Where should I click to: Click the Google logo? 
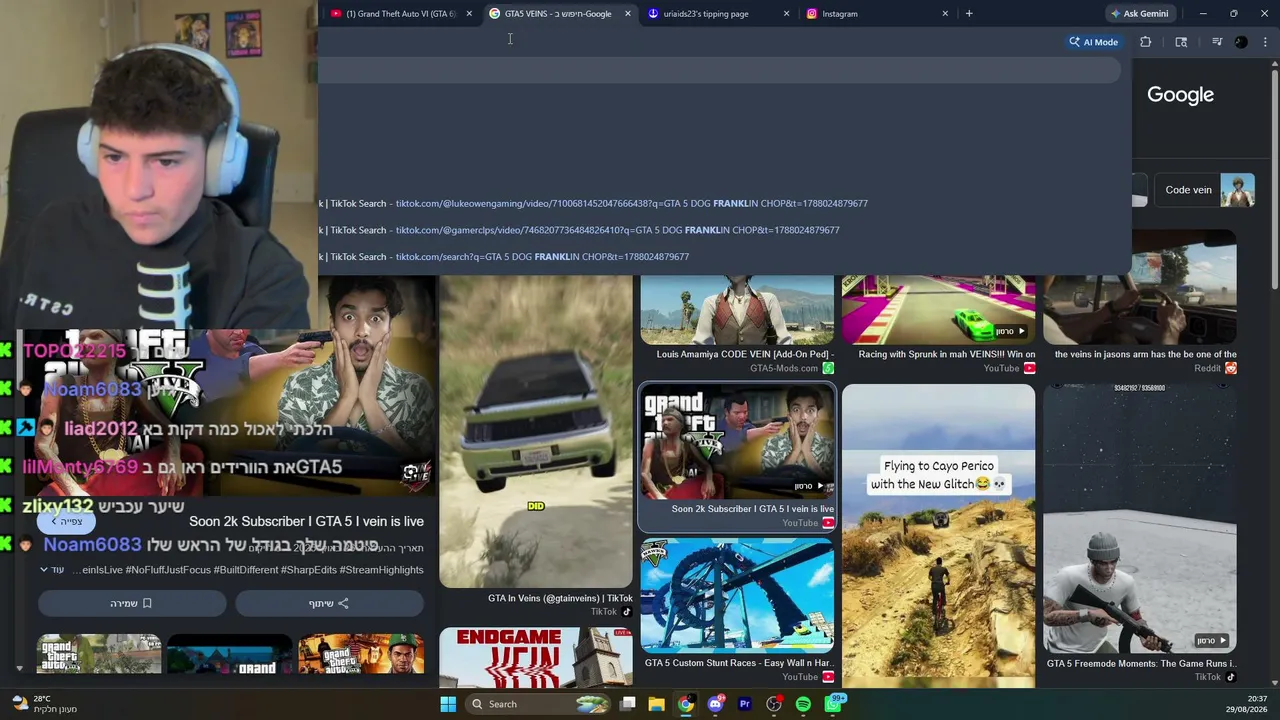pos(1180,95)
